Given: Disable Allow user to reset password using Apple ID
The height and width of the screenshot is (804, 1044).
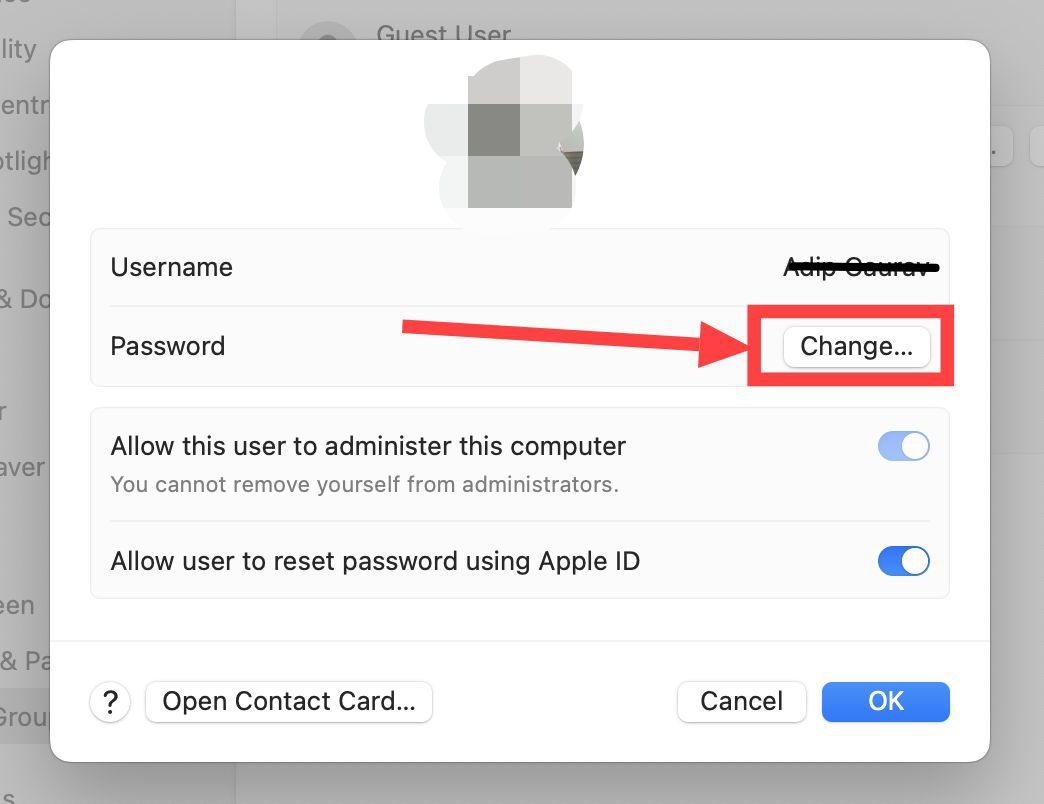Looking at the screenshot, I should (904, 561).
